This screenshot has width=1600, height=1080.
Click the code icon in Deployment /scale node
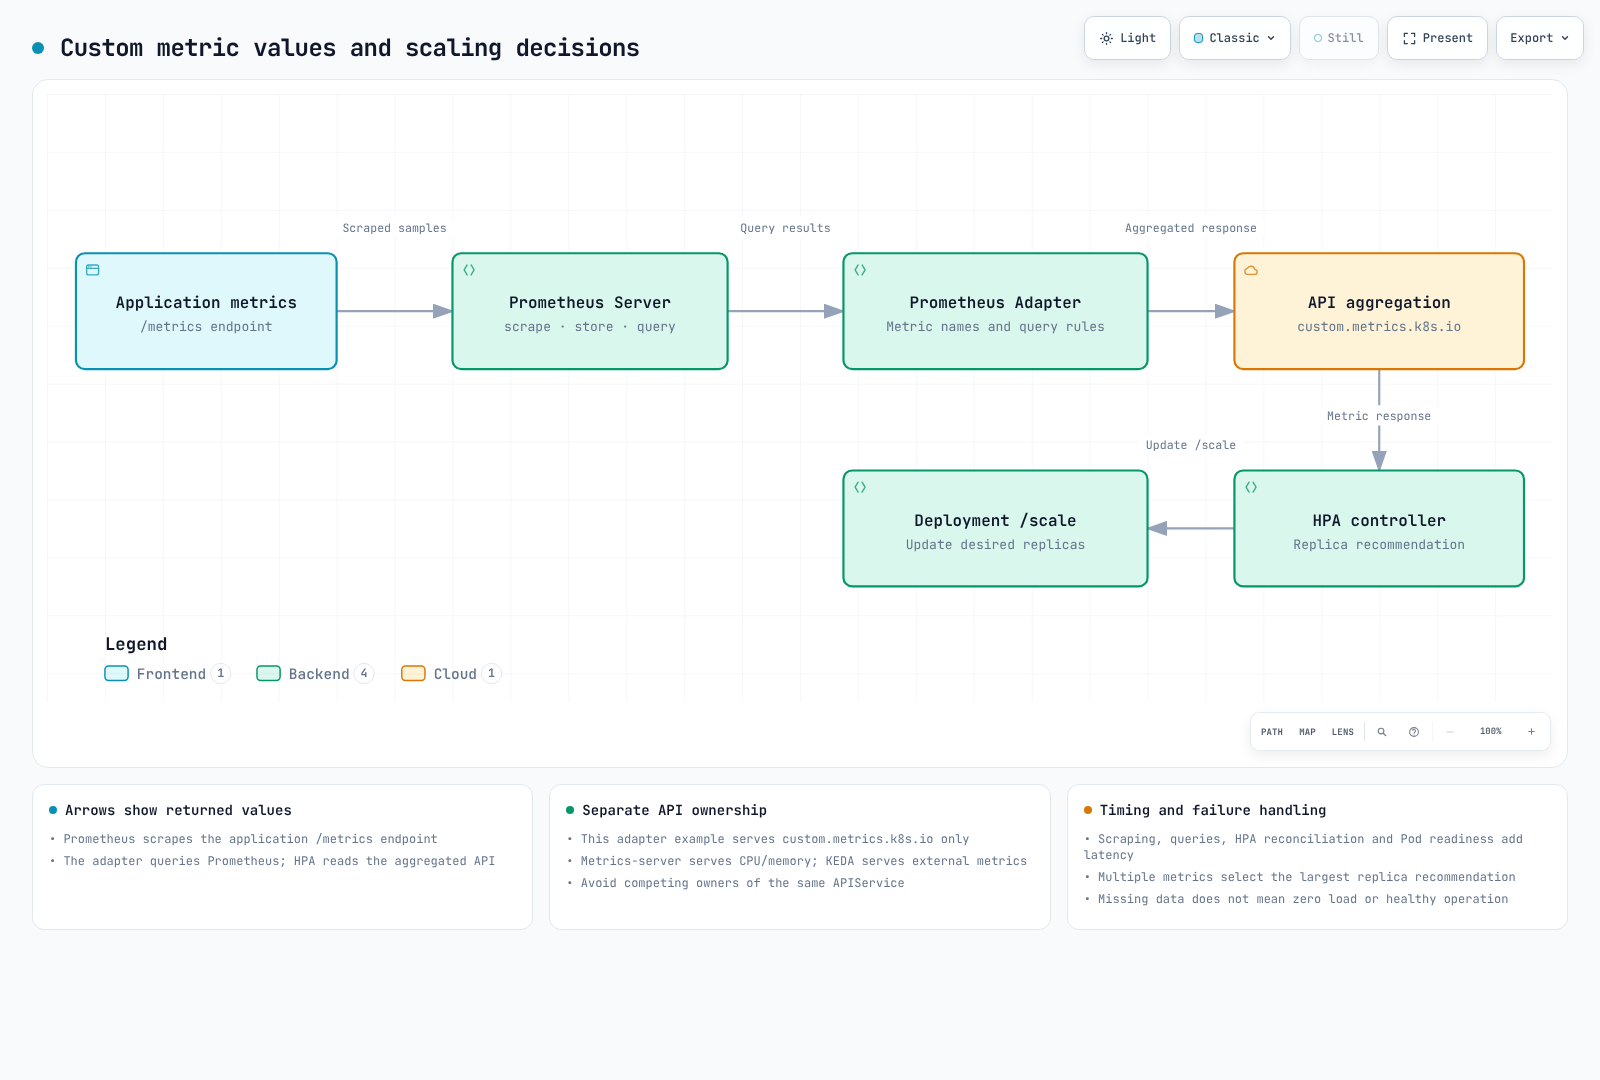(x=860, y=487)
